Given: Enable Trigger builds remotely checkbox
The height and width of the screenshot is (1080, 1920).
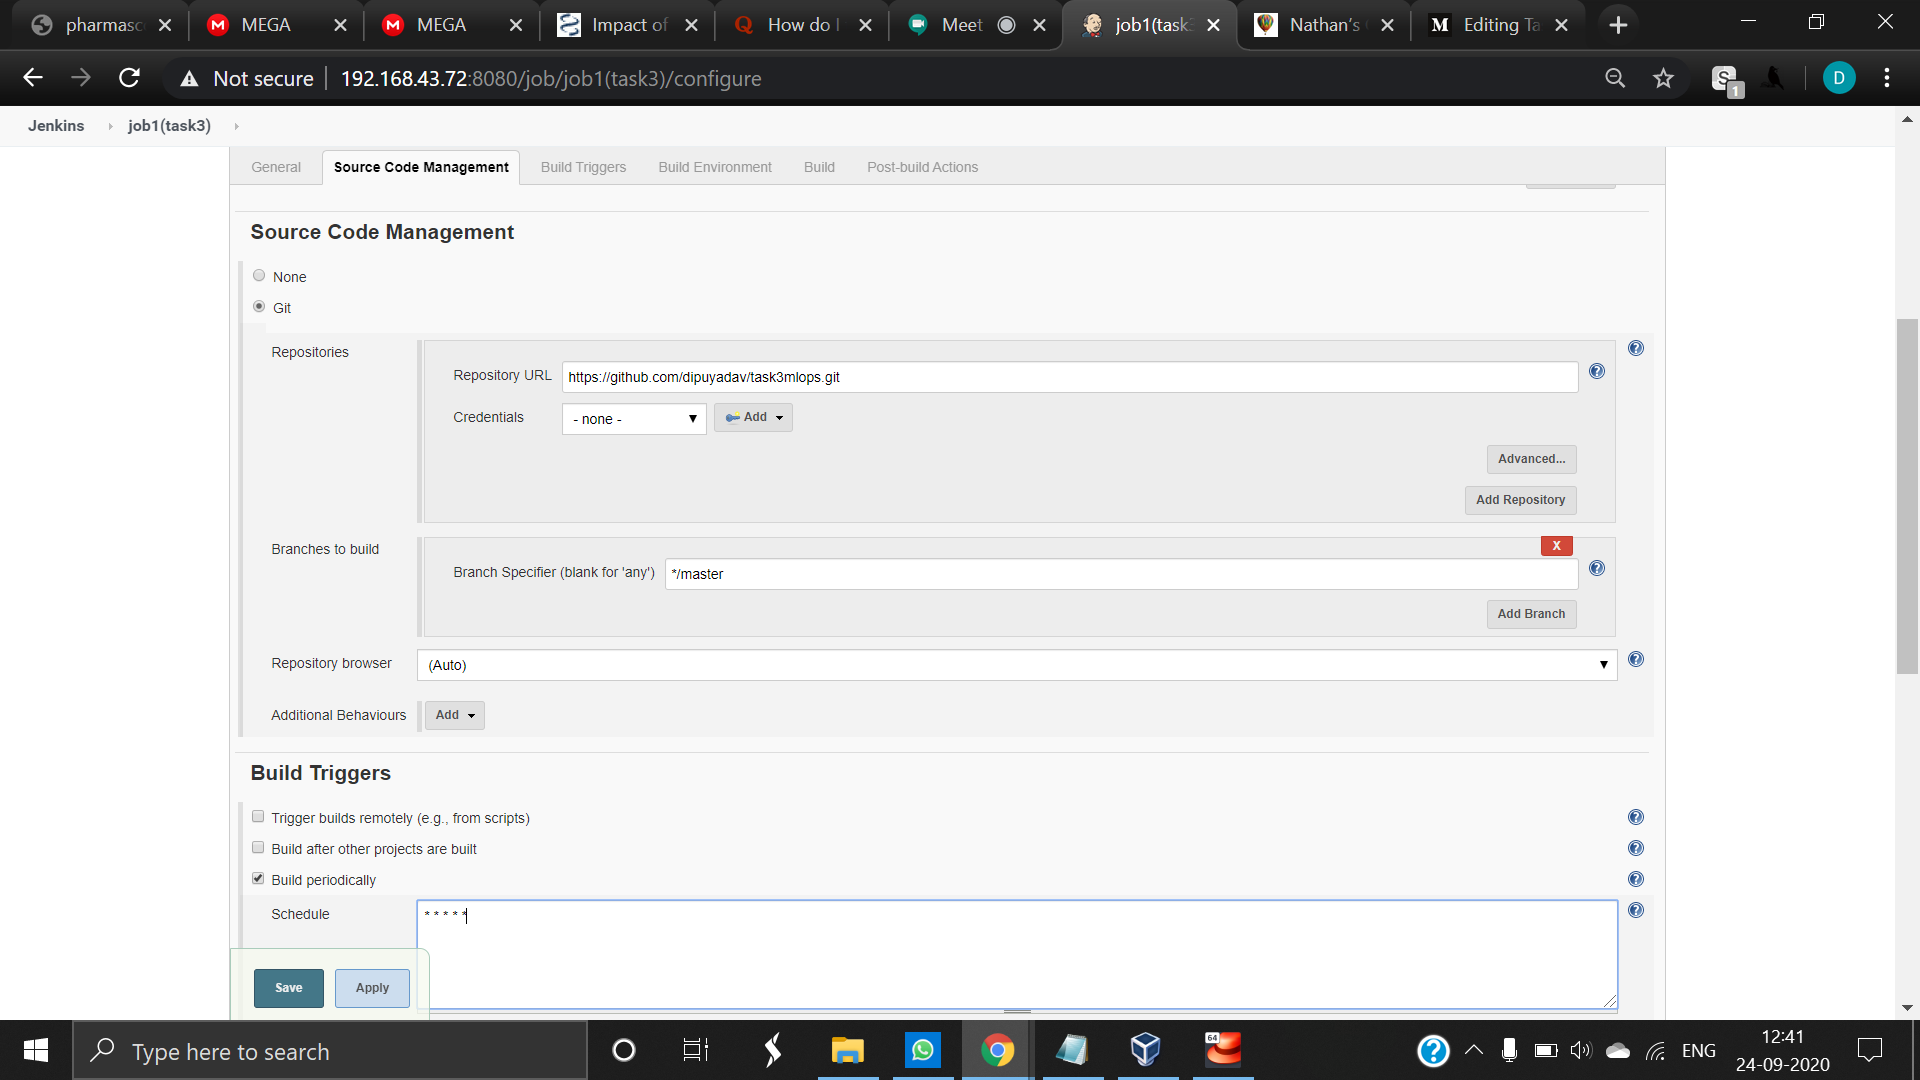Looking at the screenshot, I should [x=258, y=817].
